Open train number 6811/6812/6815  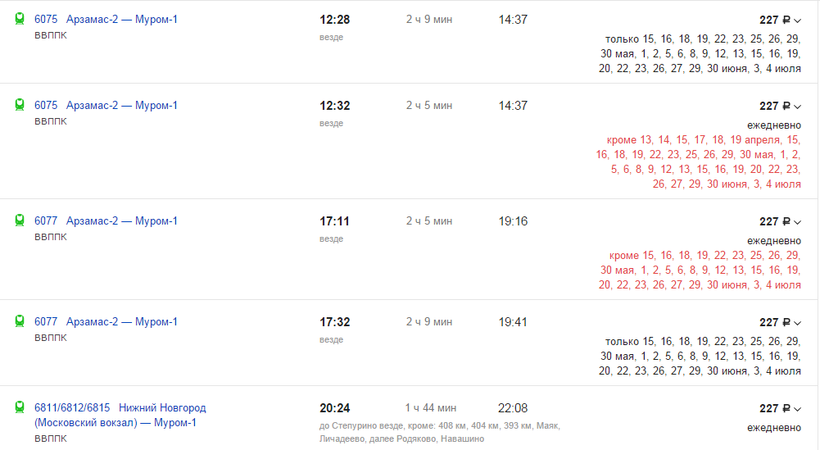point(72,408)
